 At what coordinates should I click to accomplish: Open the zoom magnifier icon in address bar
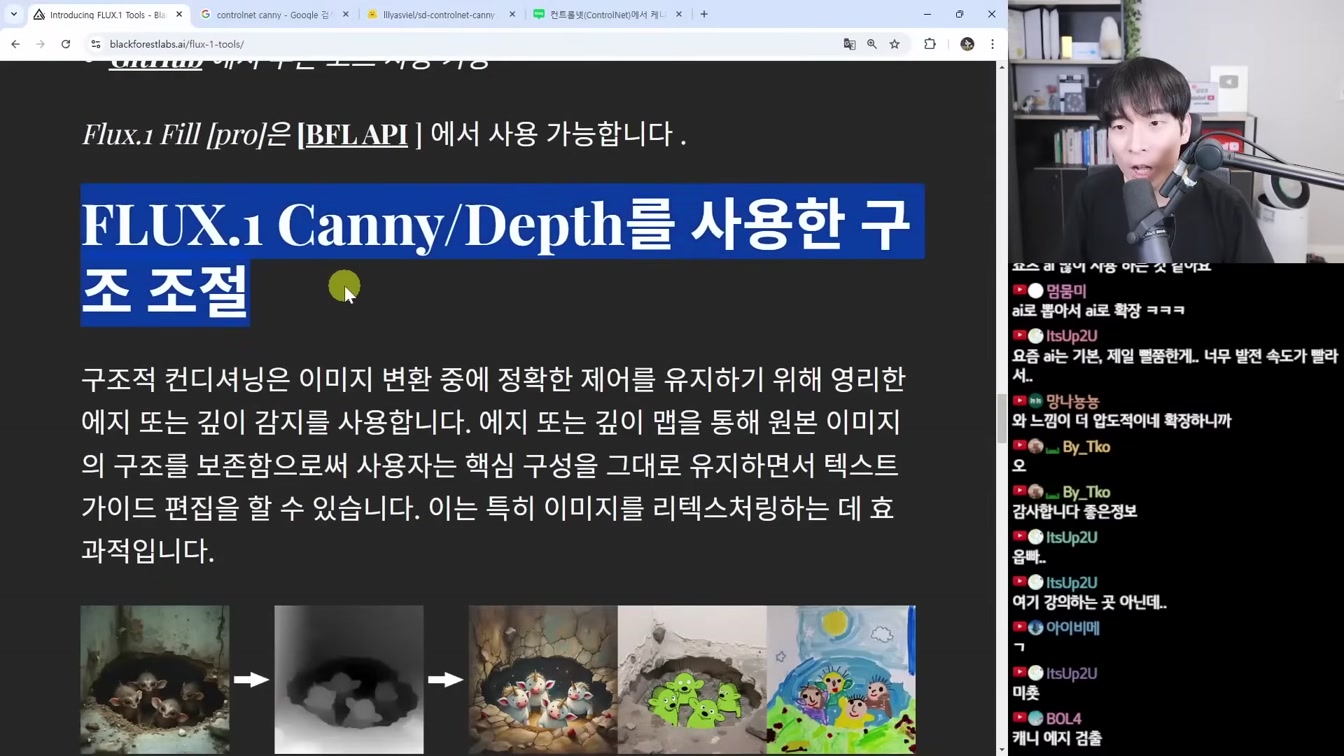click(872, 44)
